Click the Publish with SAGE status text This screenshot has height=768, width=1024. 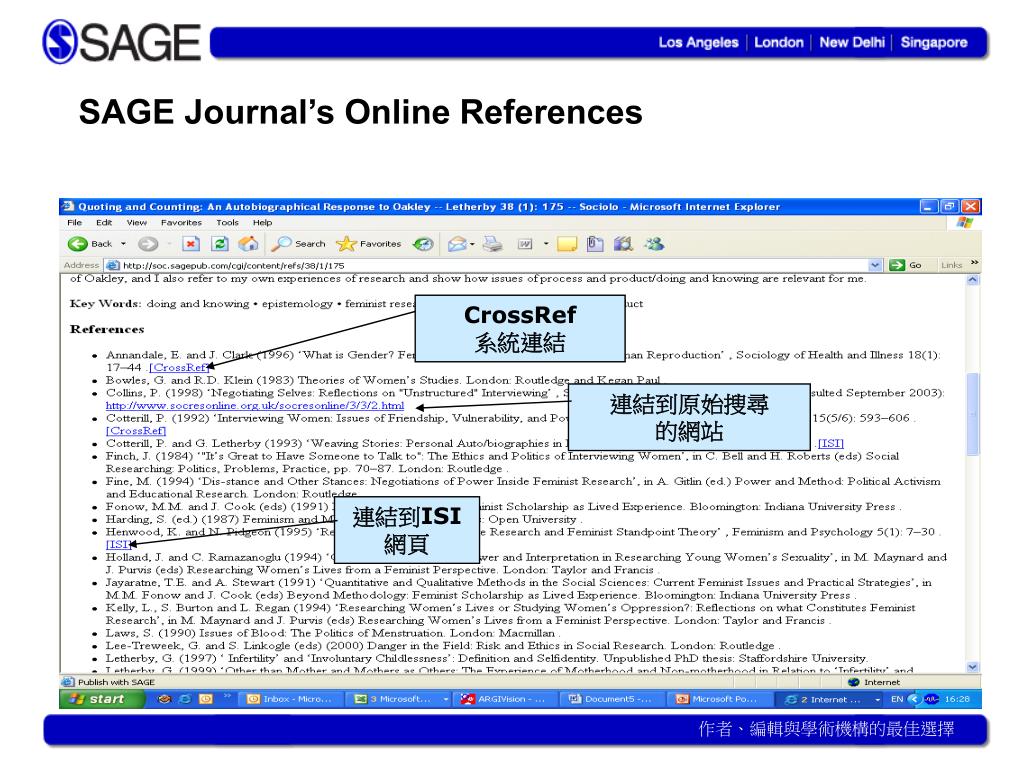(x=116, y=682)
